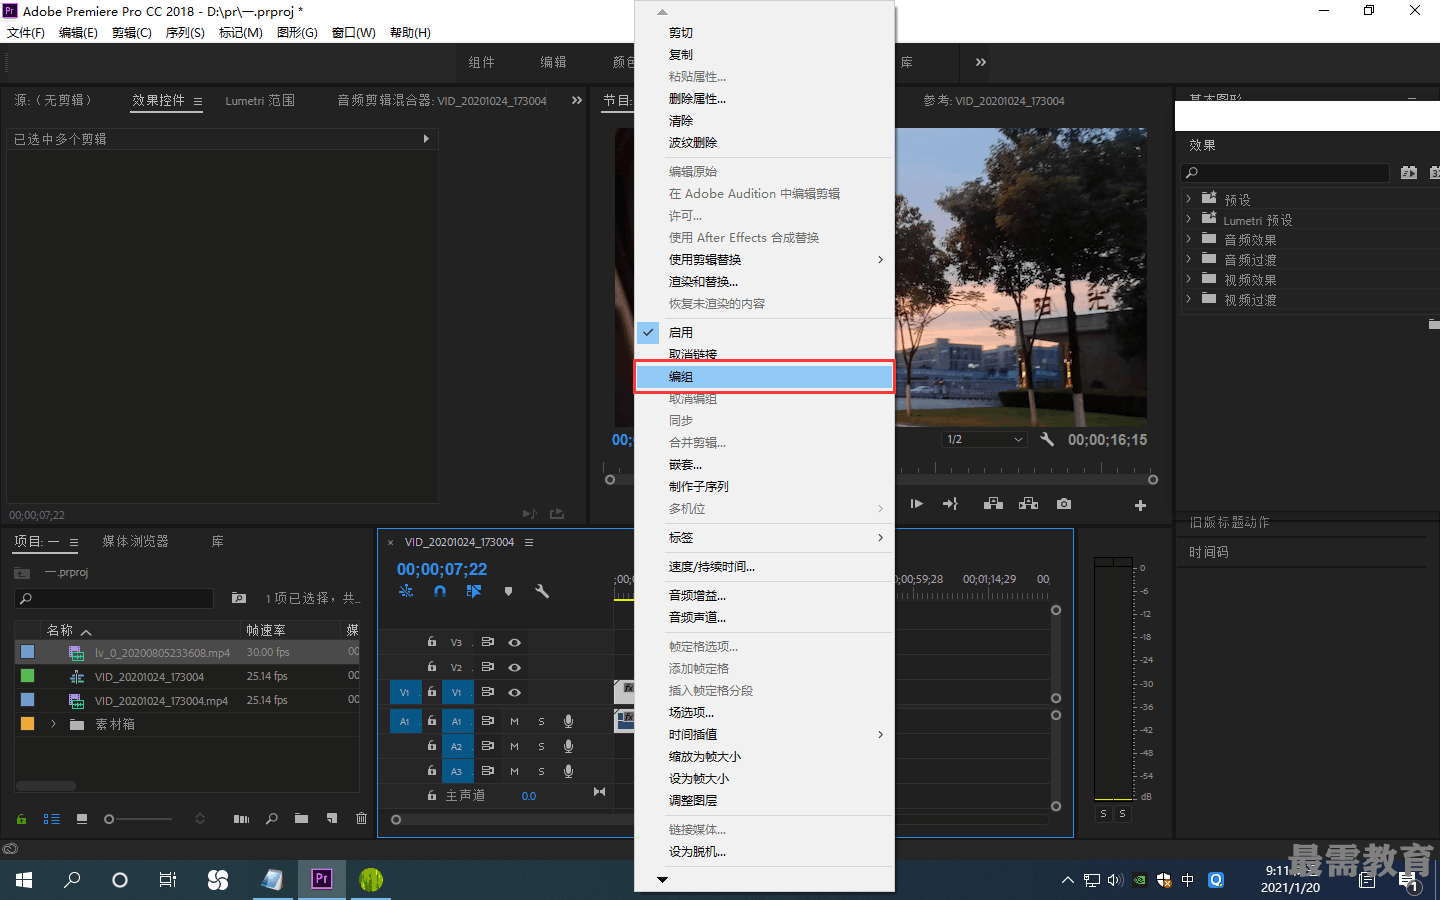Toggle V2 track output eye
This screenshot has width=1440, height=900.
[514, 667]
